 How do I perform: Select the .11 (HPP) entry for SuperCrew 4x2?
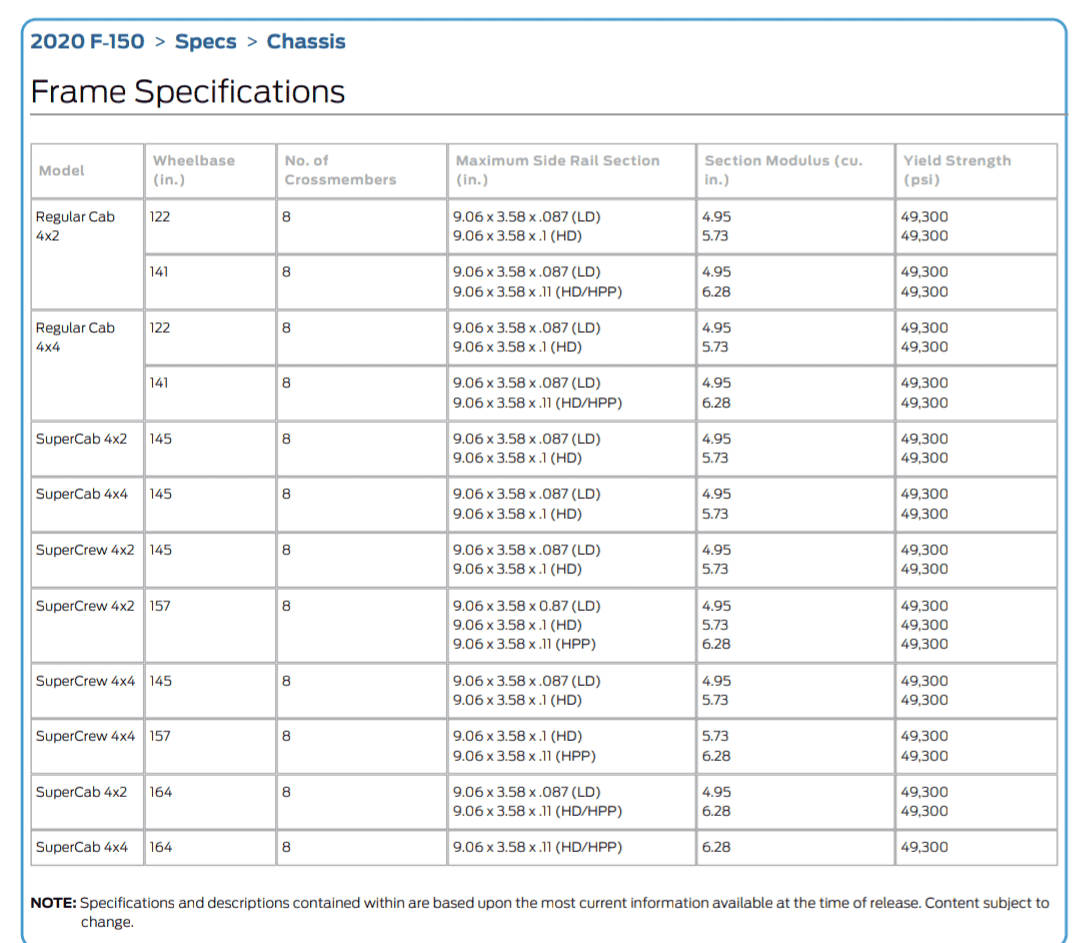tap(524, 644)
